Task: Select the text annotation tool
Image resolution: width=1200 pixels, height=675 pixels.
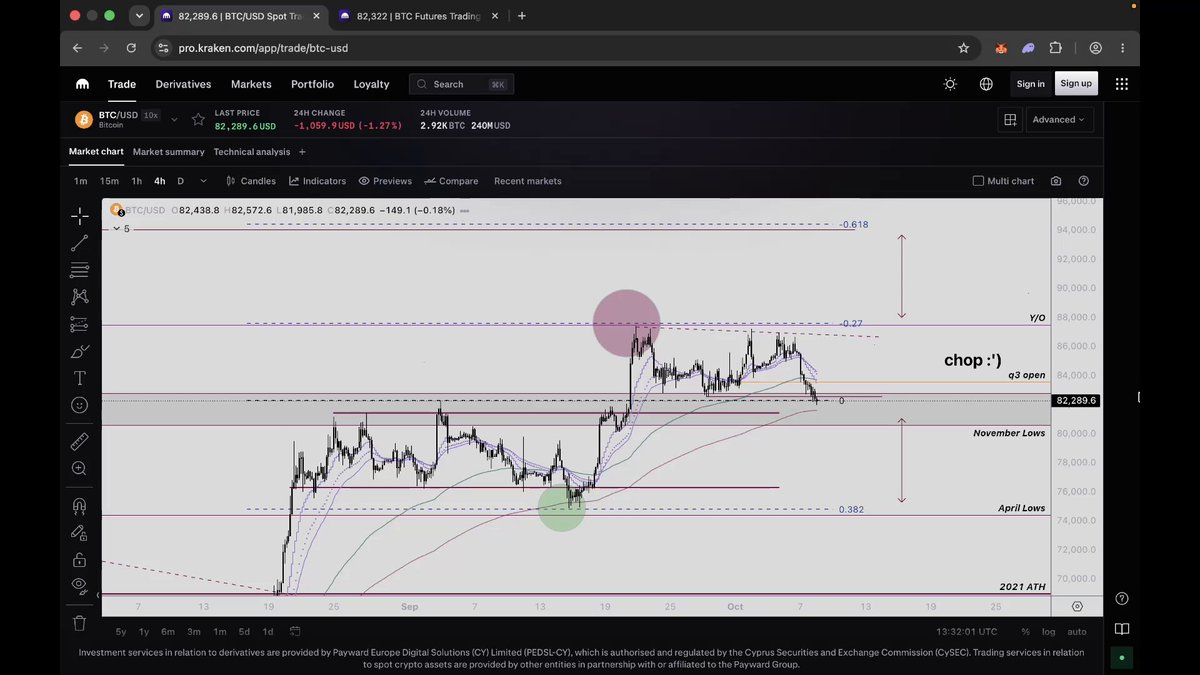Action: pos(79,378)
